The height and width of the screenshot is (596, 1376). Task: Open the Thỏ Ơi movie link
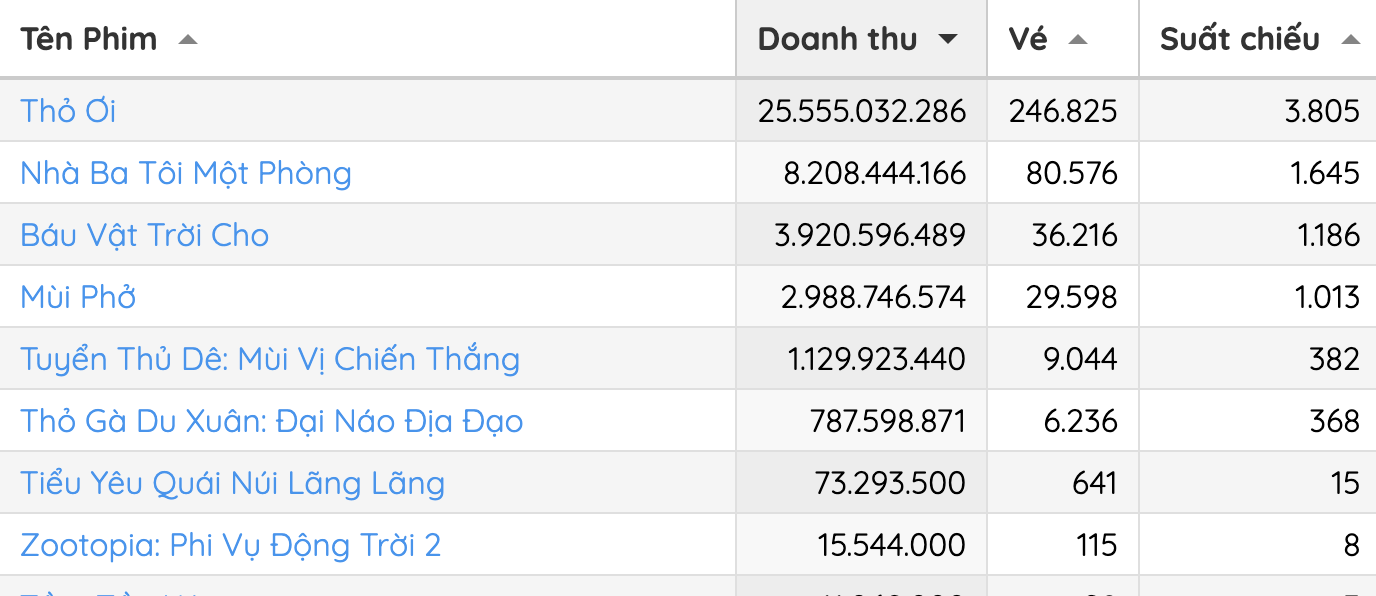68,111
